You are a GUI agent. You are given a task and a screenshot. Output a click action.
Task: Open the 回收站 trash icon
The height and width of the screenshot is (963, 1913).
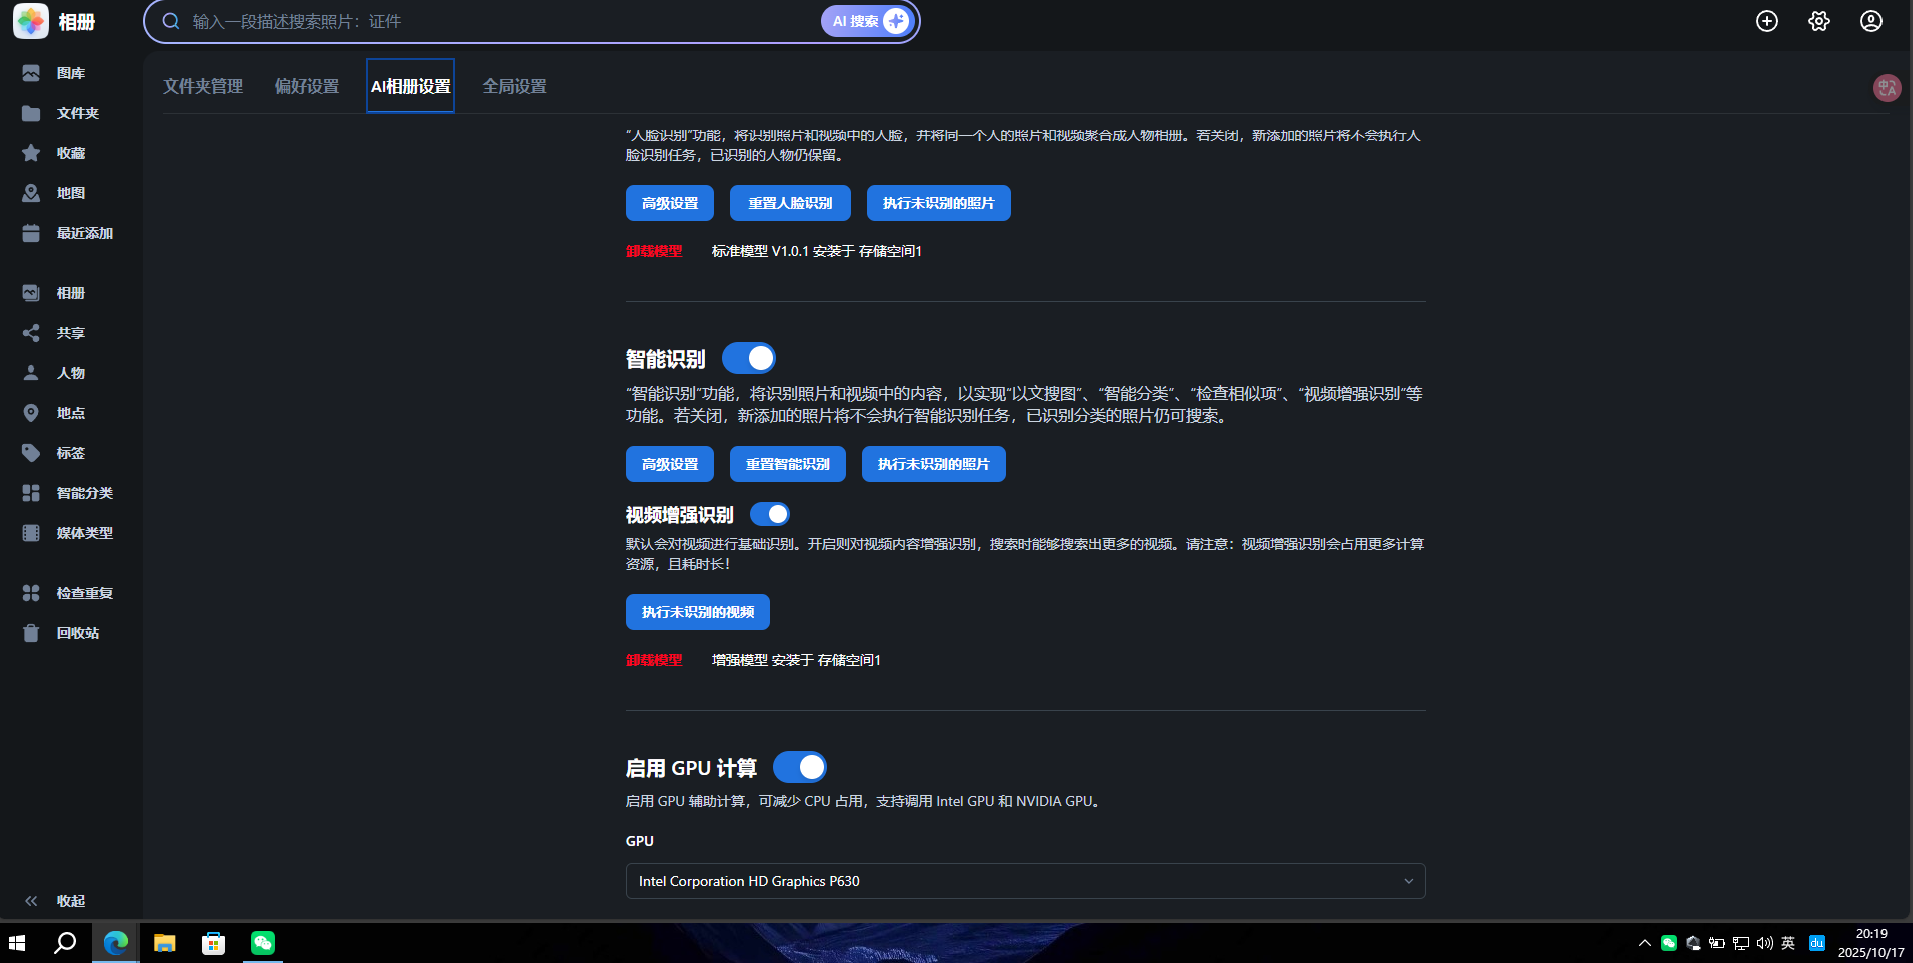(31, 633)
